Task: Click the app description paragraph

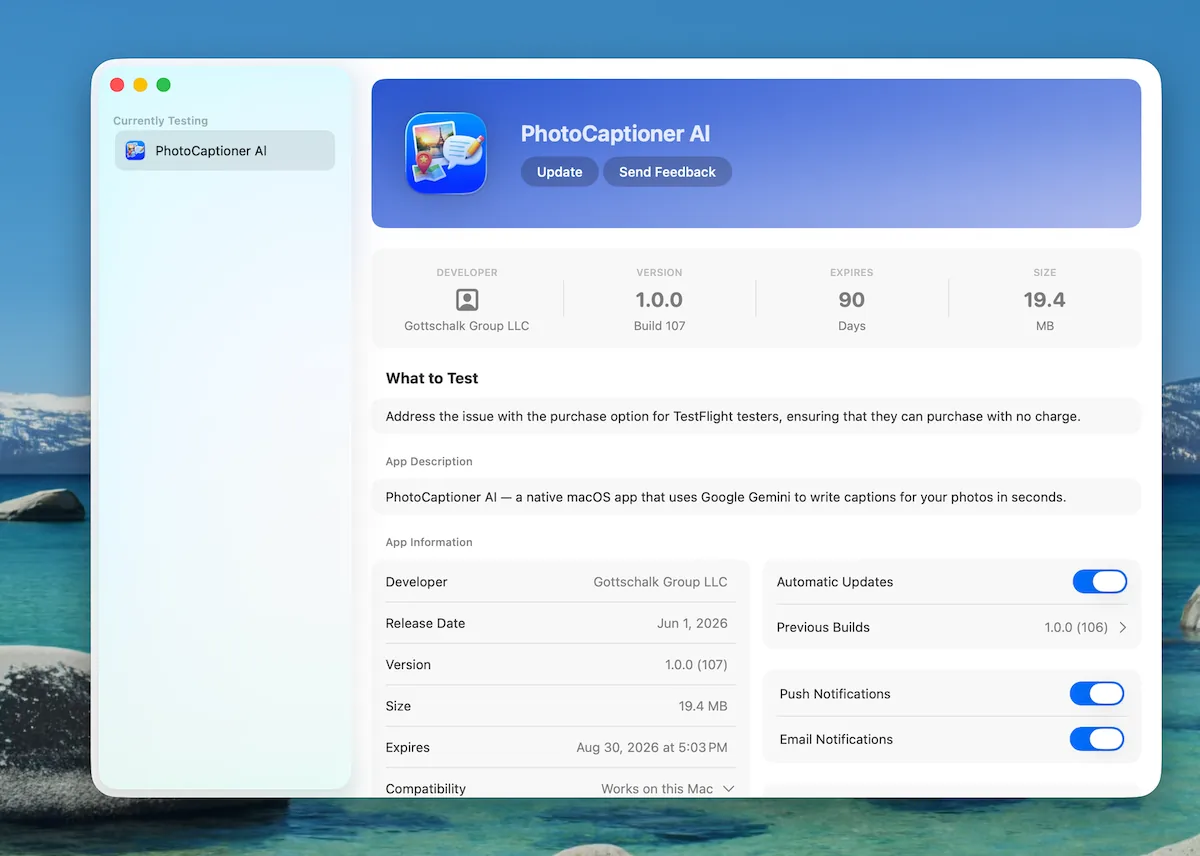Action: pos(726,497)
